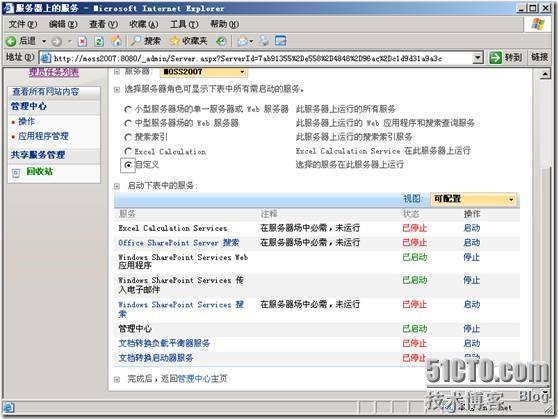Click the History icon in toolbar
Image resolution: width=558 pixels, height=419 pixels.
coord(221,41)
